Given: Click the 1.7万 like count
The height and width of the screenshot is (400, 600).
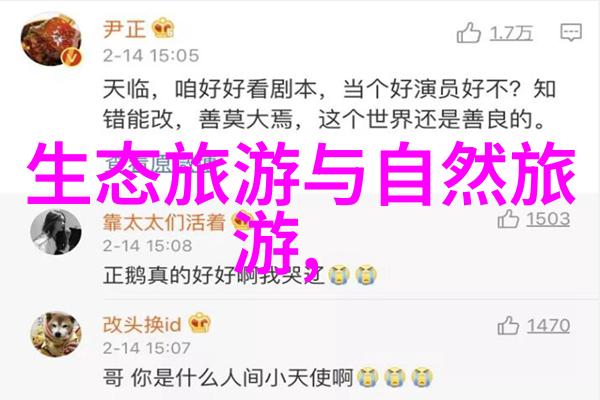Looking at the screenshot, I should pyautogui.click(x=512, y=34).
